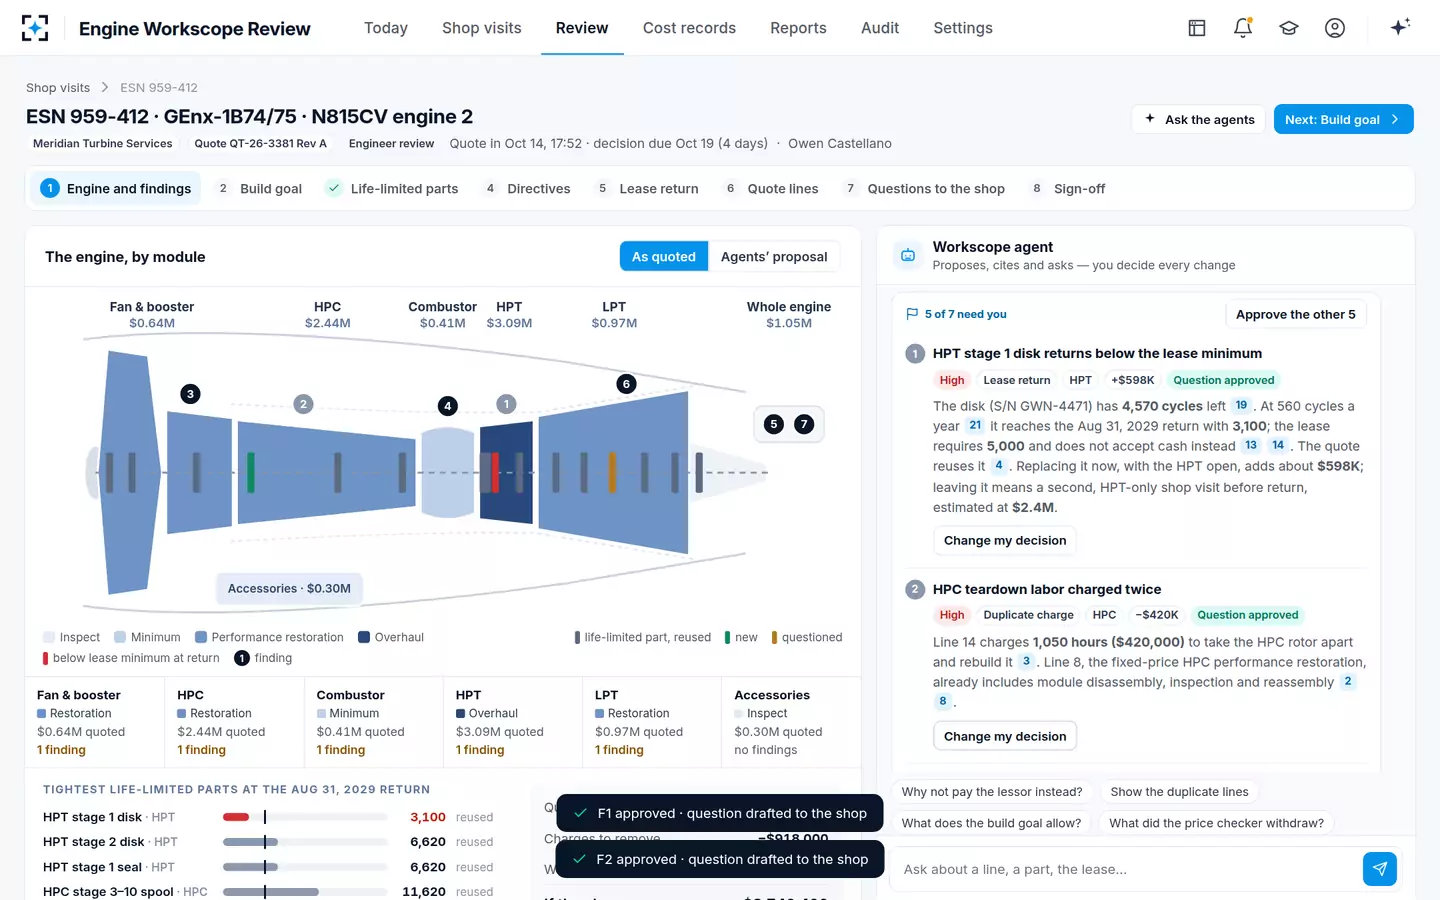Click the HPT module card
The image size is (1440, 900).
click(x=512, y=722)
